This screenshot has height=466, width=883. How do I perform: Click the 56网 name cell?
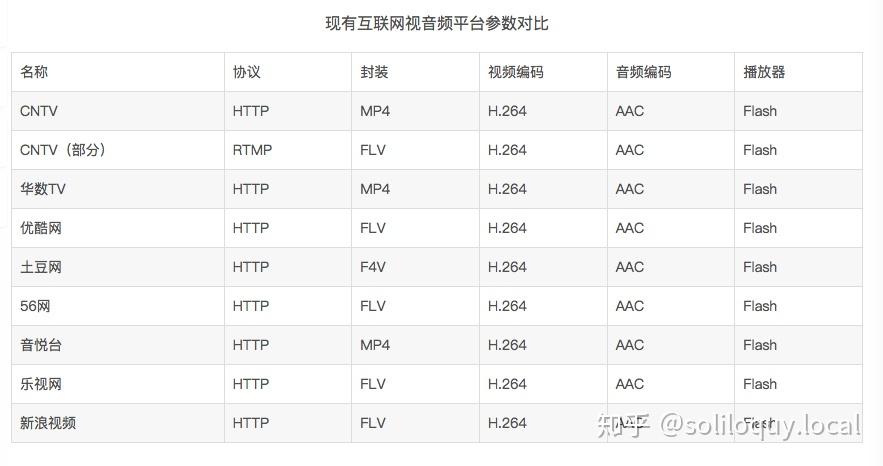tap(35, 306)
